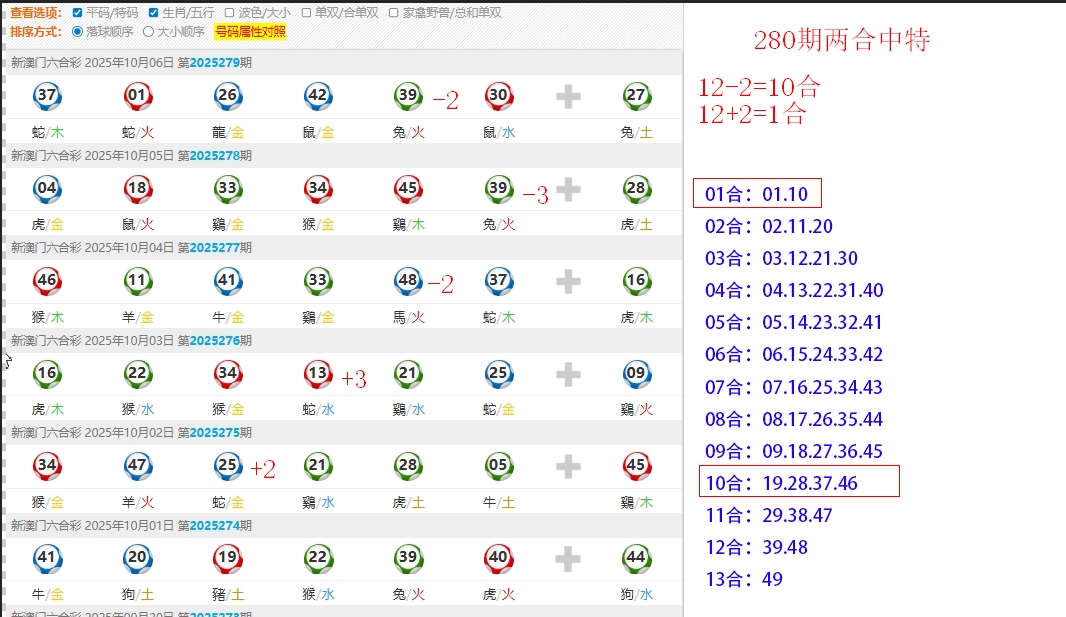The height and width of the screenshot is (617, 1066).
Task: Click the plus sign in draw 2025278 row
Action: (x=568, y=189)
